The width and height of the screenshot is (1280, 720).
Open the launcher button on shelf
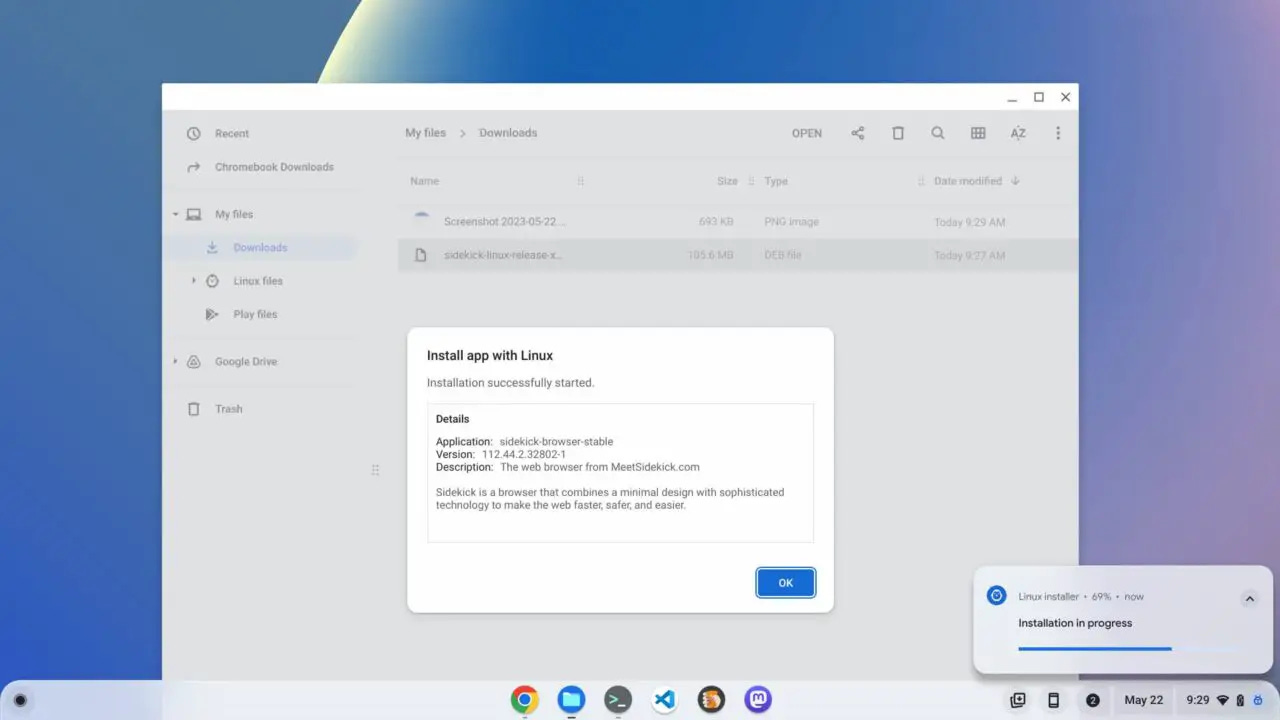20,700
